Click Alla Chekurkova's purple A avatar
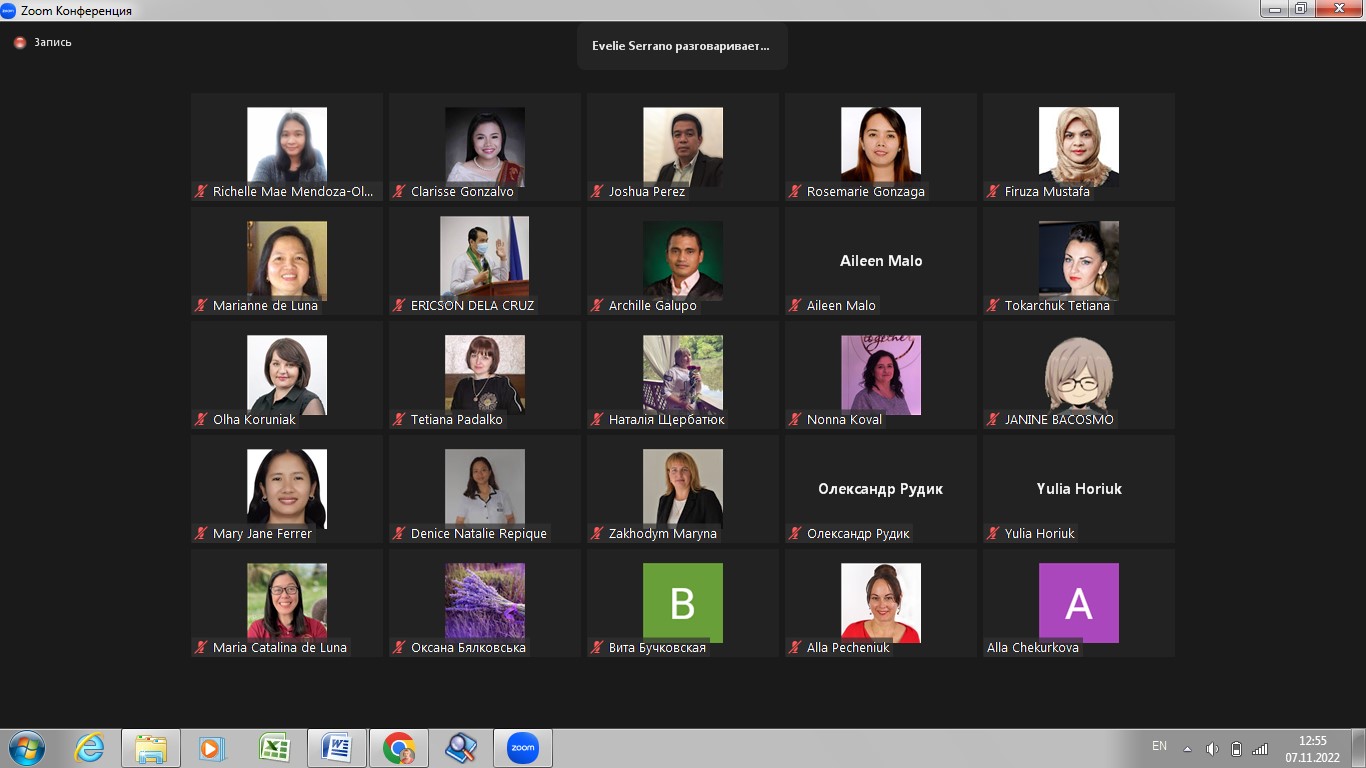This screenshot has height=768, width=1366. click(1078, 603)
